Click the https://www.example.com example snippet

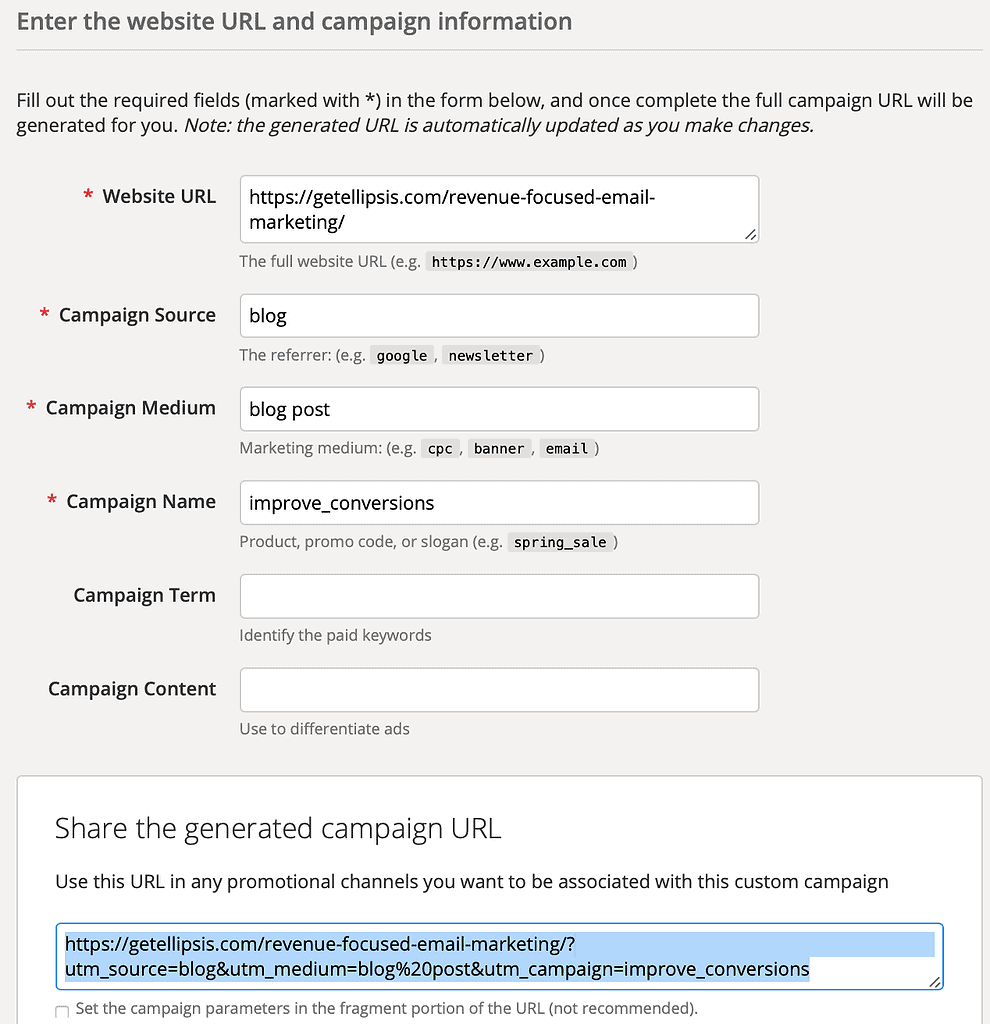pyautogui.click(x=529, y=262)
